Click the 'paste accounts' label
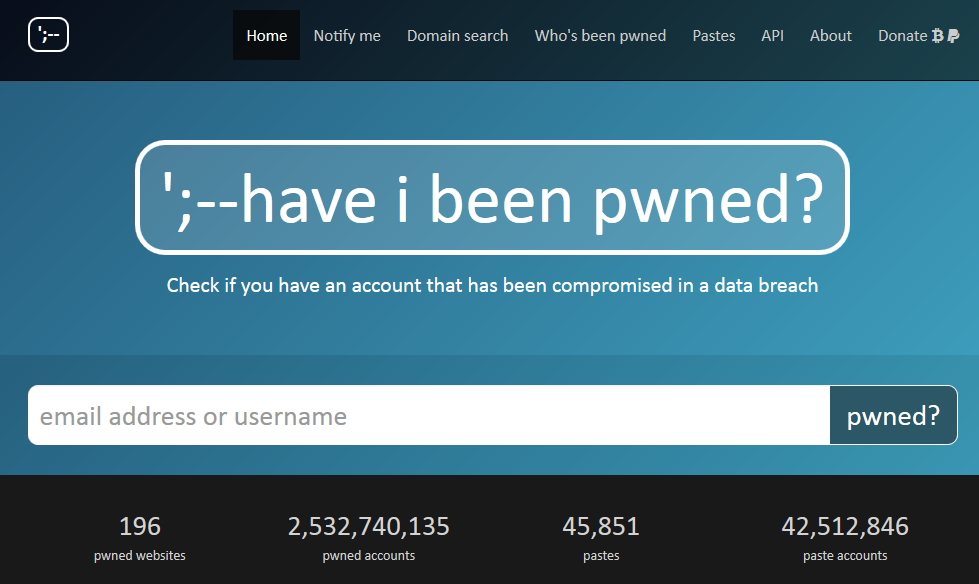The width and height of the screenshot is (979, 584). (x=845, y=555)
